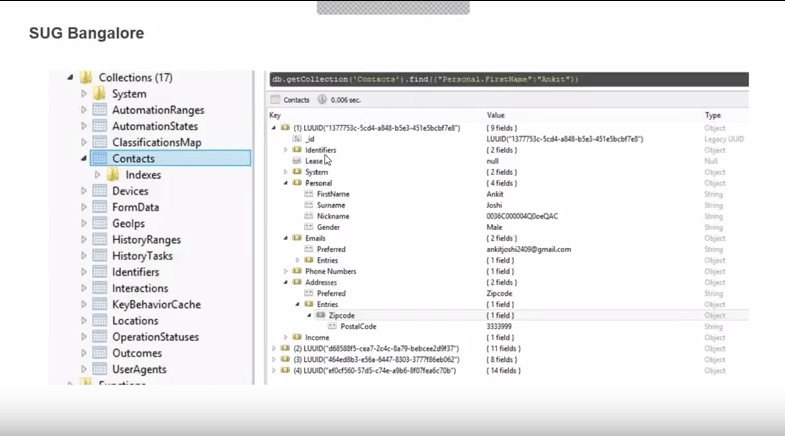This screenshot has width=785, height=436.
Task: Expand the Identifiers field in results
Action: [x=286, y=150]
